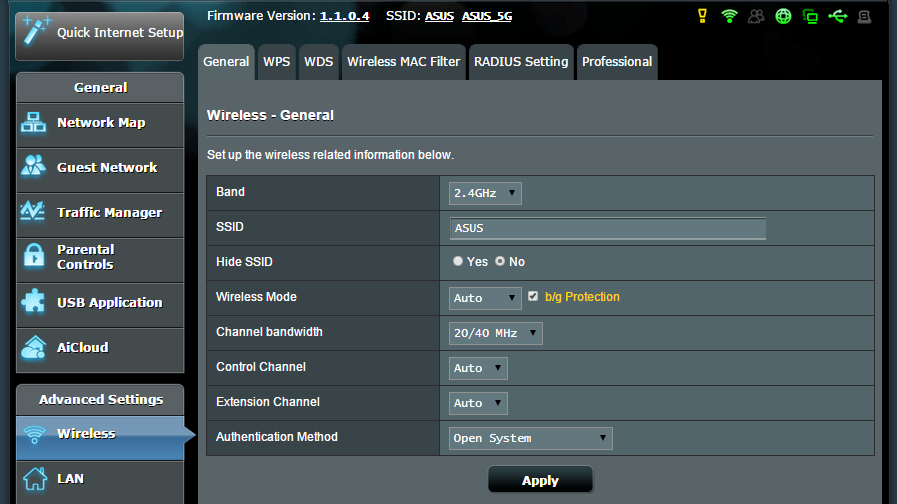Click the LAN house icon
The image size is (897, 504).
click(35, 478)
